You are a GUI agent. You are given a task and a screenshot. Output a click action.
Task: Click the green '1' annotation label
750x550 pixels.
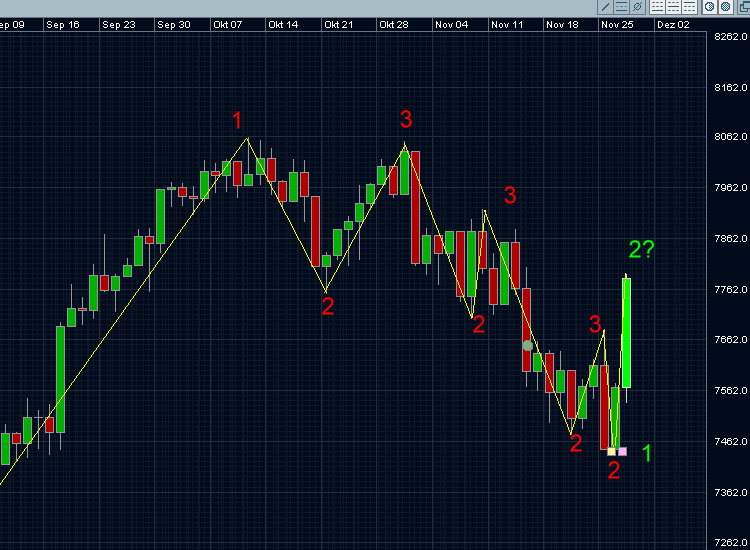click(647, 453)
